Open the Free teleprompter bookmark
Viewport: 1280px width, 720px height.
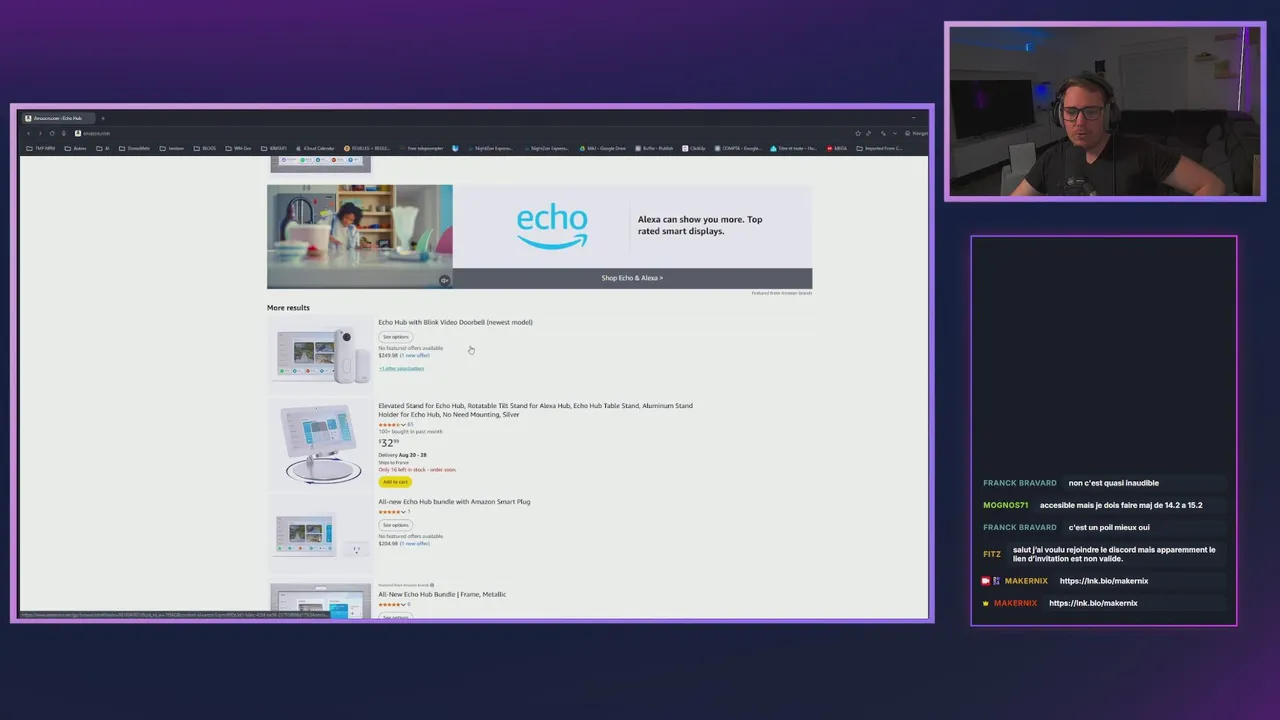pos(420,148)
